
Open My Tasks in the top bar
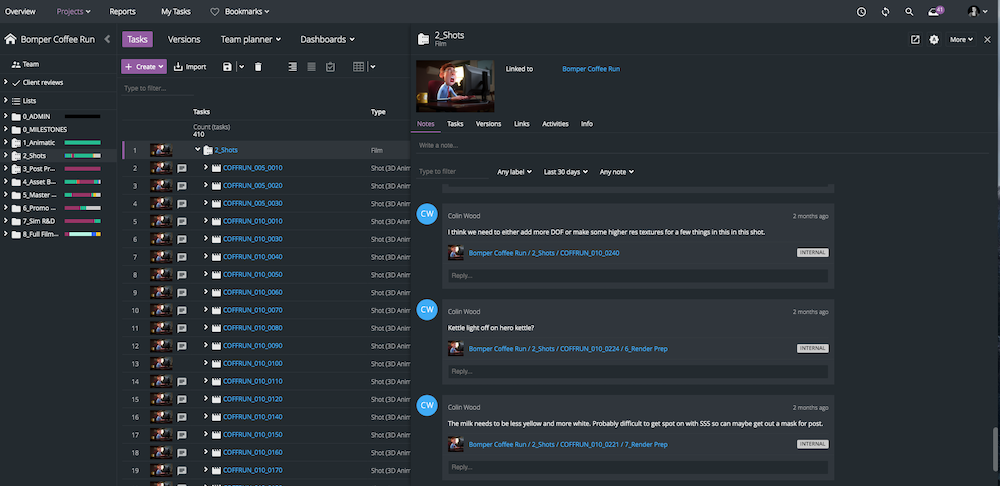(x=175, y=11)
